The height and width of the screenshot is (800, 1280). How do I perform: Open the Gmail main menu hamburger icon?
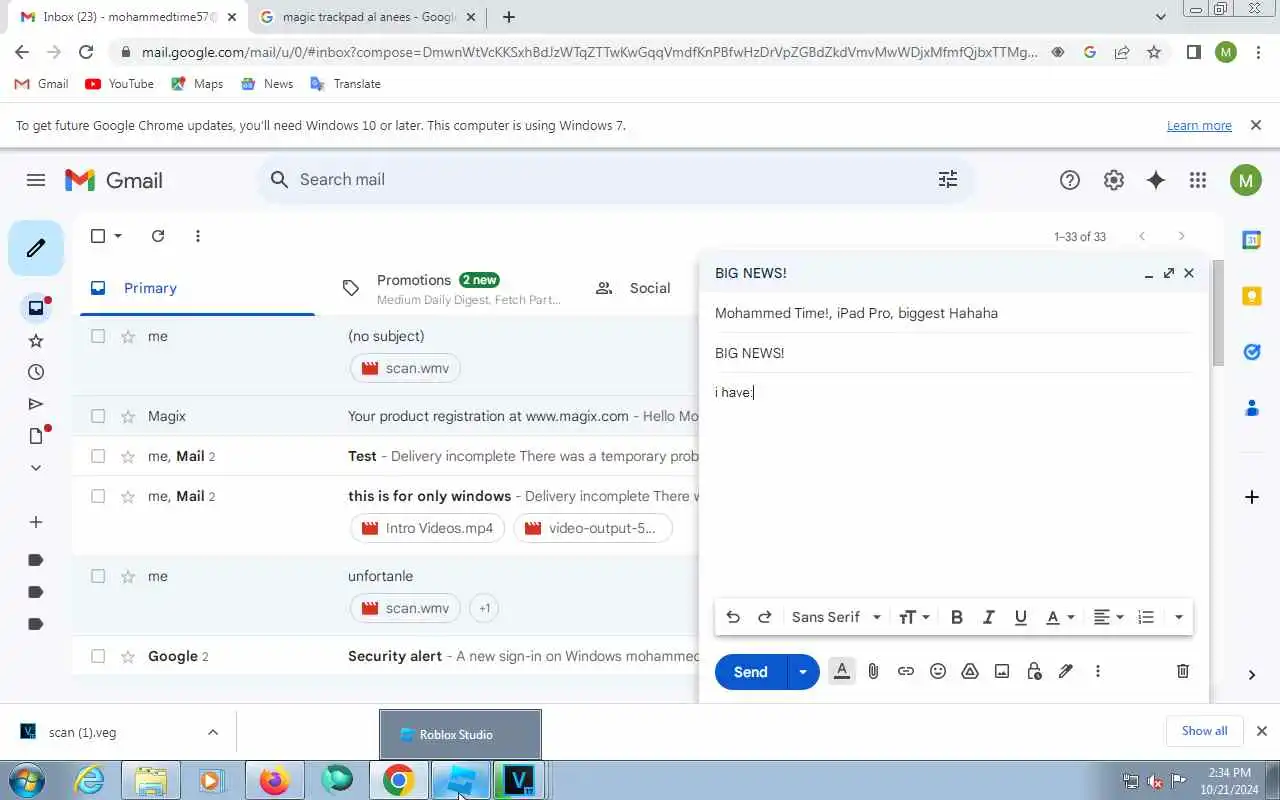coord(36,180)
